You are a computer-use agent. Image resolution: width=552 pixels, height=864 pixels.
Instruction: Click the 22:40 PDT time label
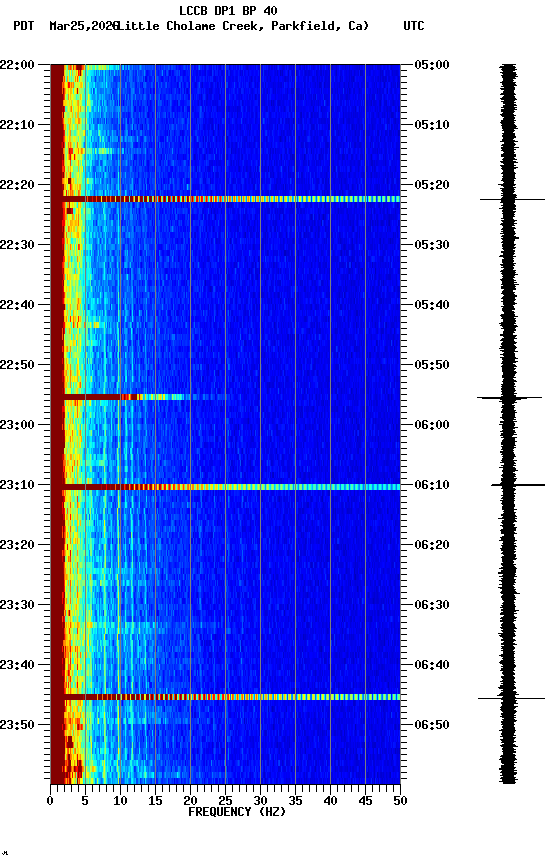point(17,305)
